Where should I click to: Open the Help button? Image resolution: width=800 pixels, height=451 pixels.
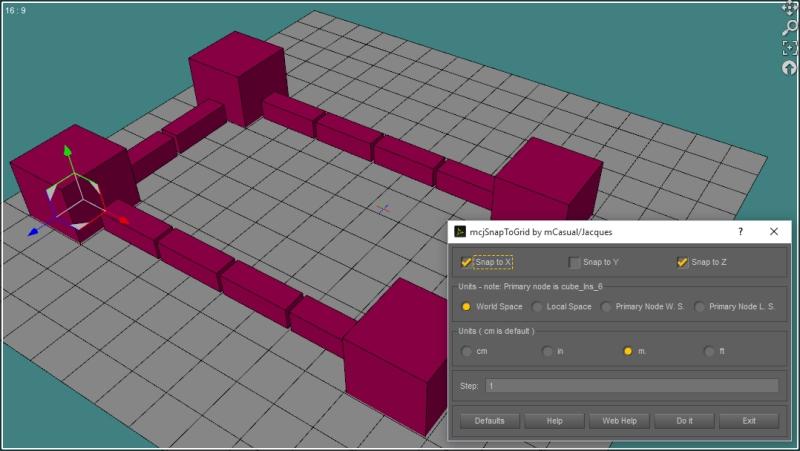(555, 421)
